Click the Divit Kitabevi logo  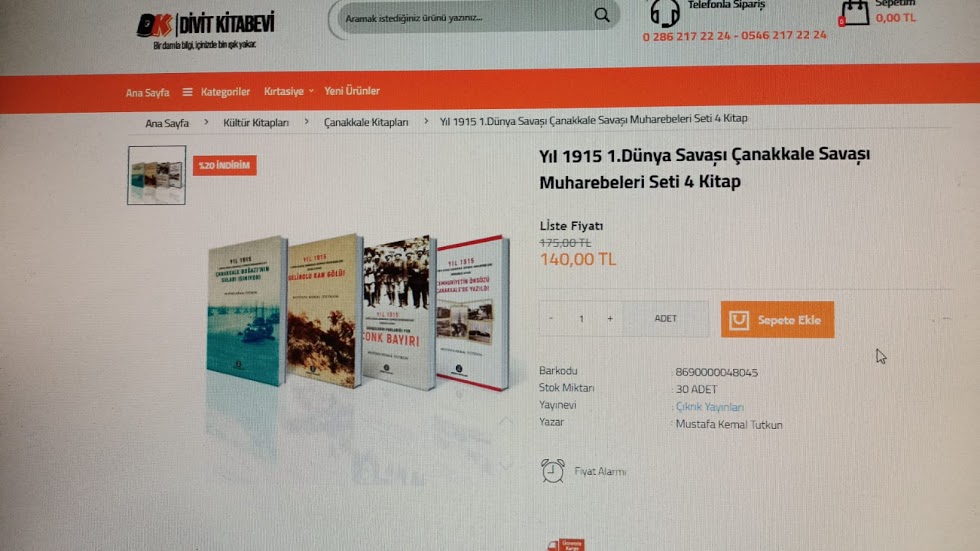[206, 30]
